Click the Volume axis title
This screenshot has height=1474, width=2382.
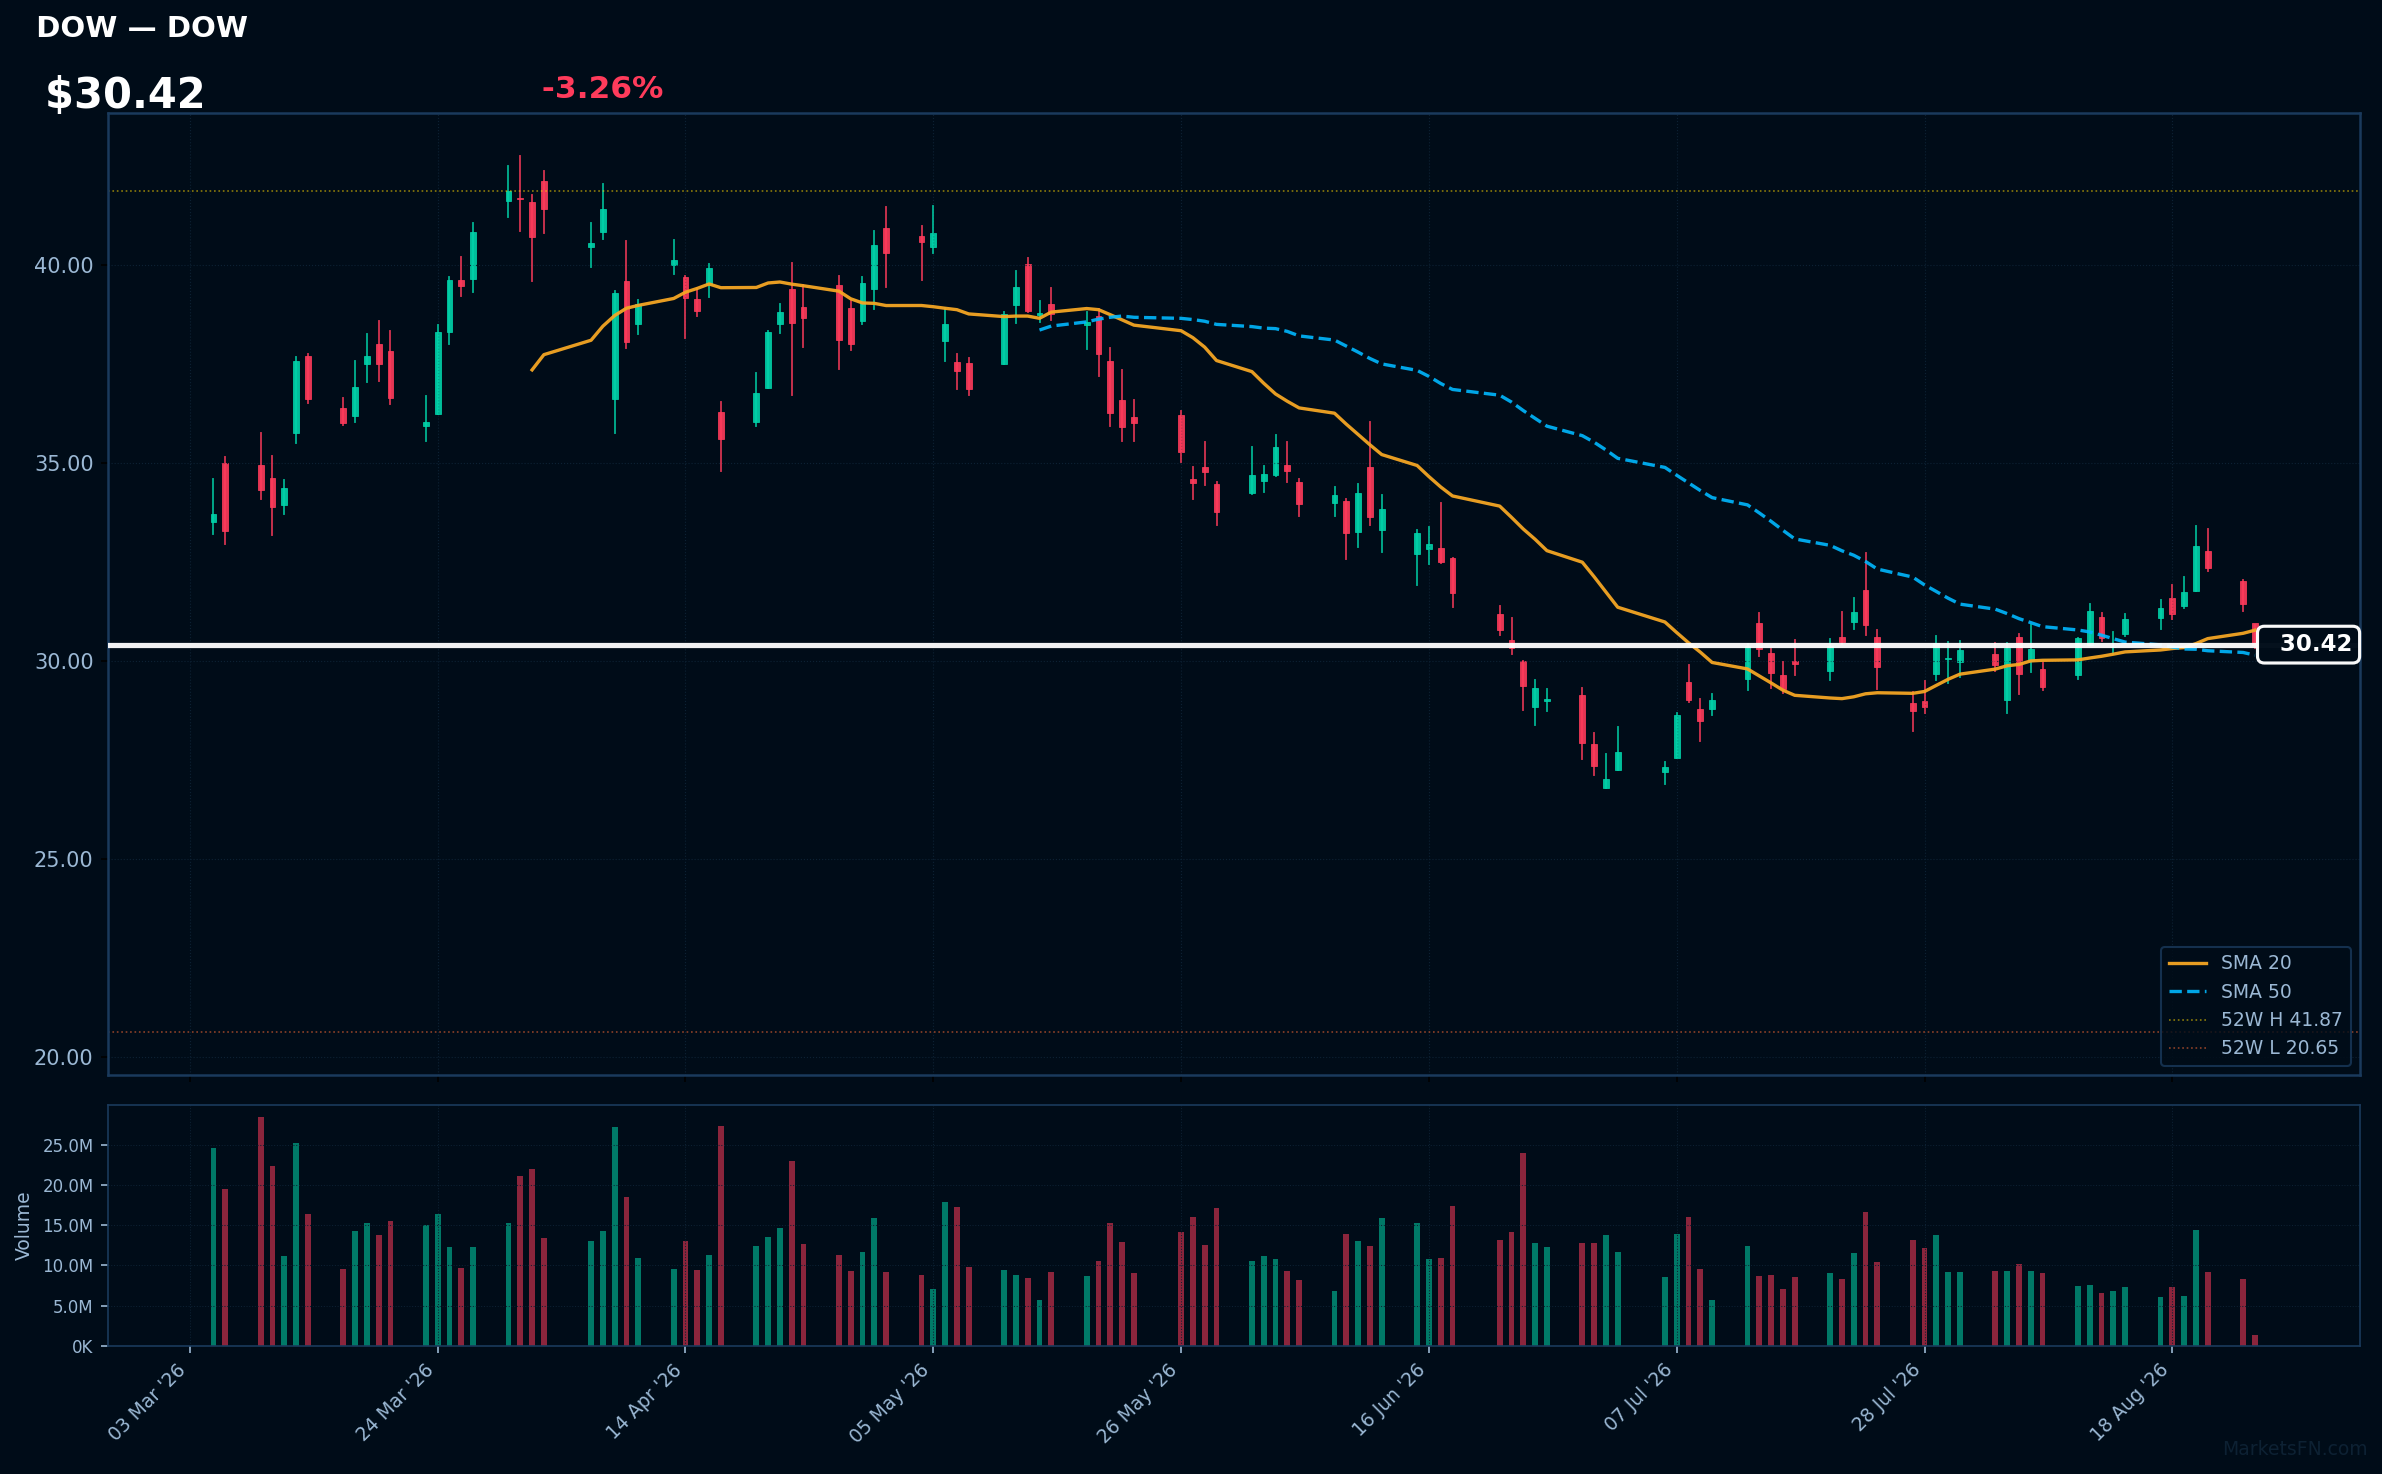click(x=23, y=1225)
